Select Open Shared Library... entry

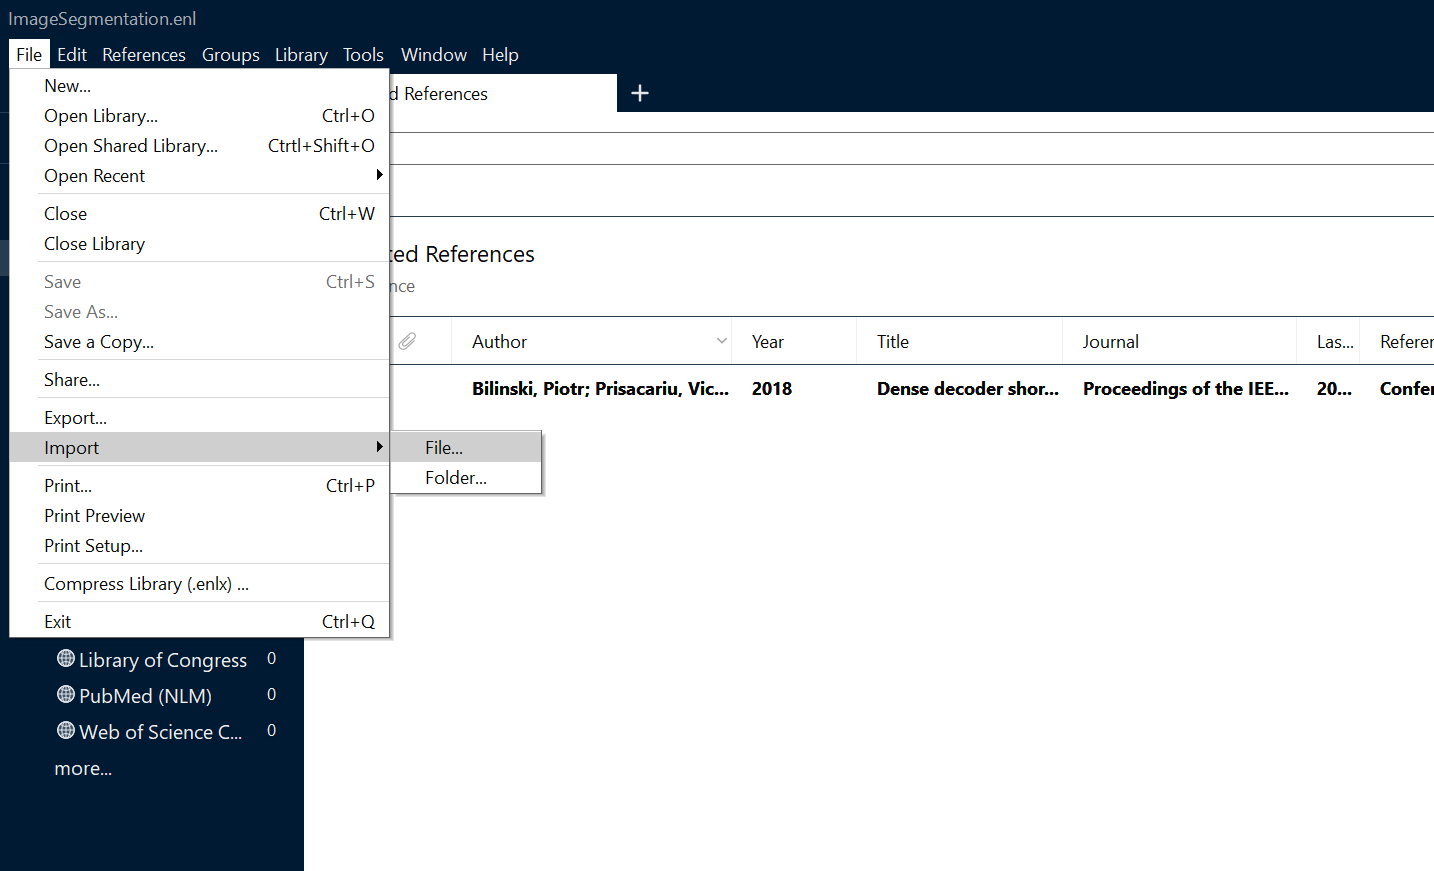[x=199, y=146]
